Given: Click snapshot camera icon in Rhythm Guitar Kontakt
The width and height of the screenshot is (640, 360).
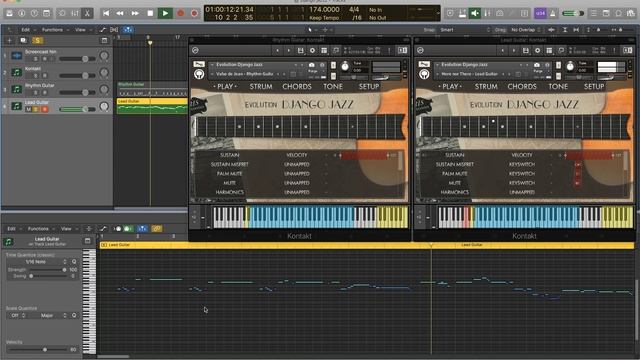Looking at the screenshot, I should [x=312, y=65].
